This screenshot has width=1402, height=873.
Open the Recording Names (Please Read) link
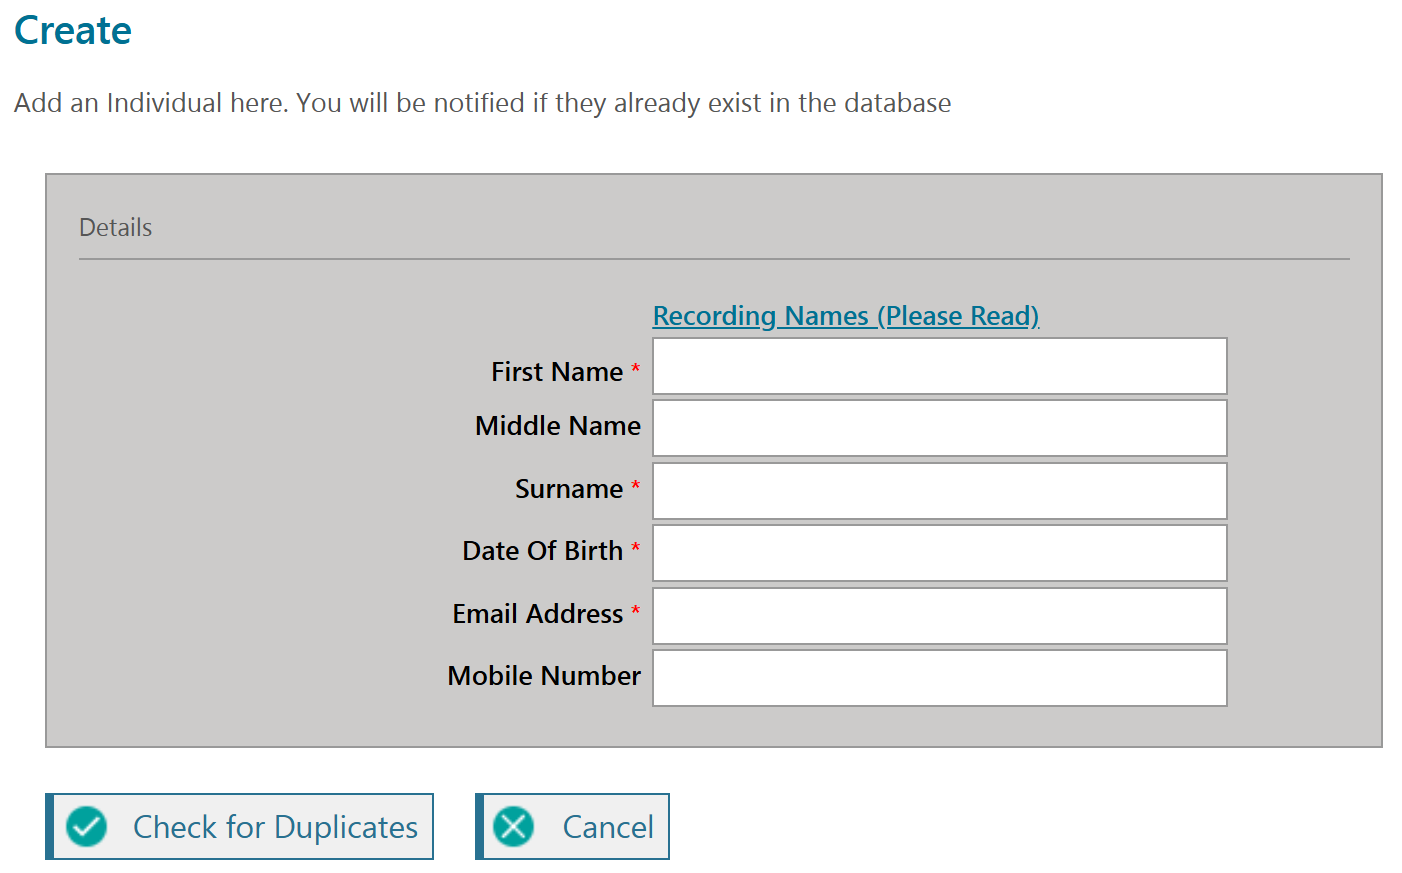click(845, 316)
